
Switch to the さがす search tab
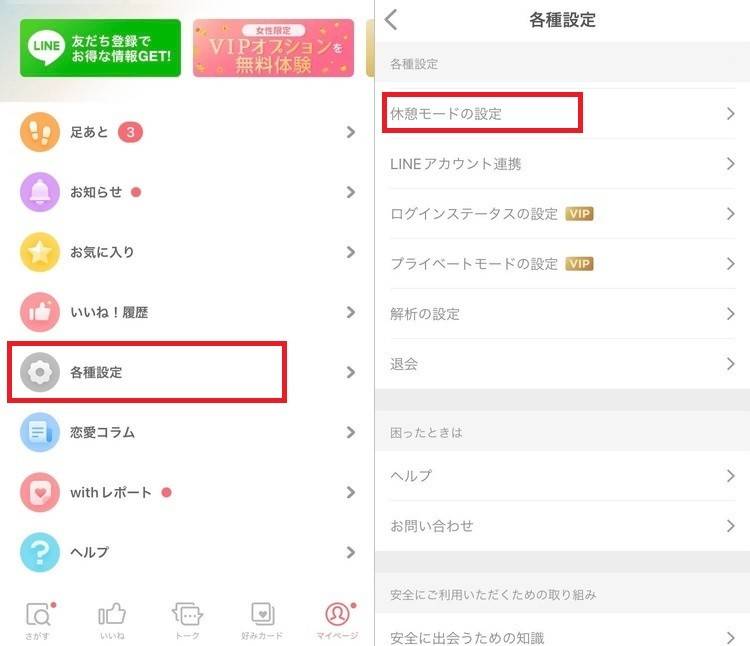(38, 621)
